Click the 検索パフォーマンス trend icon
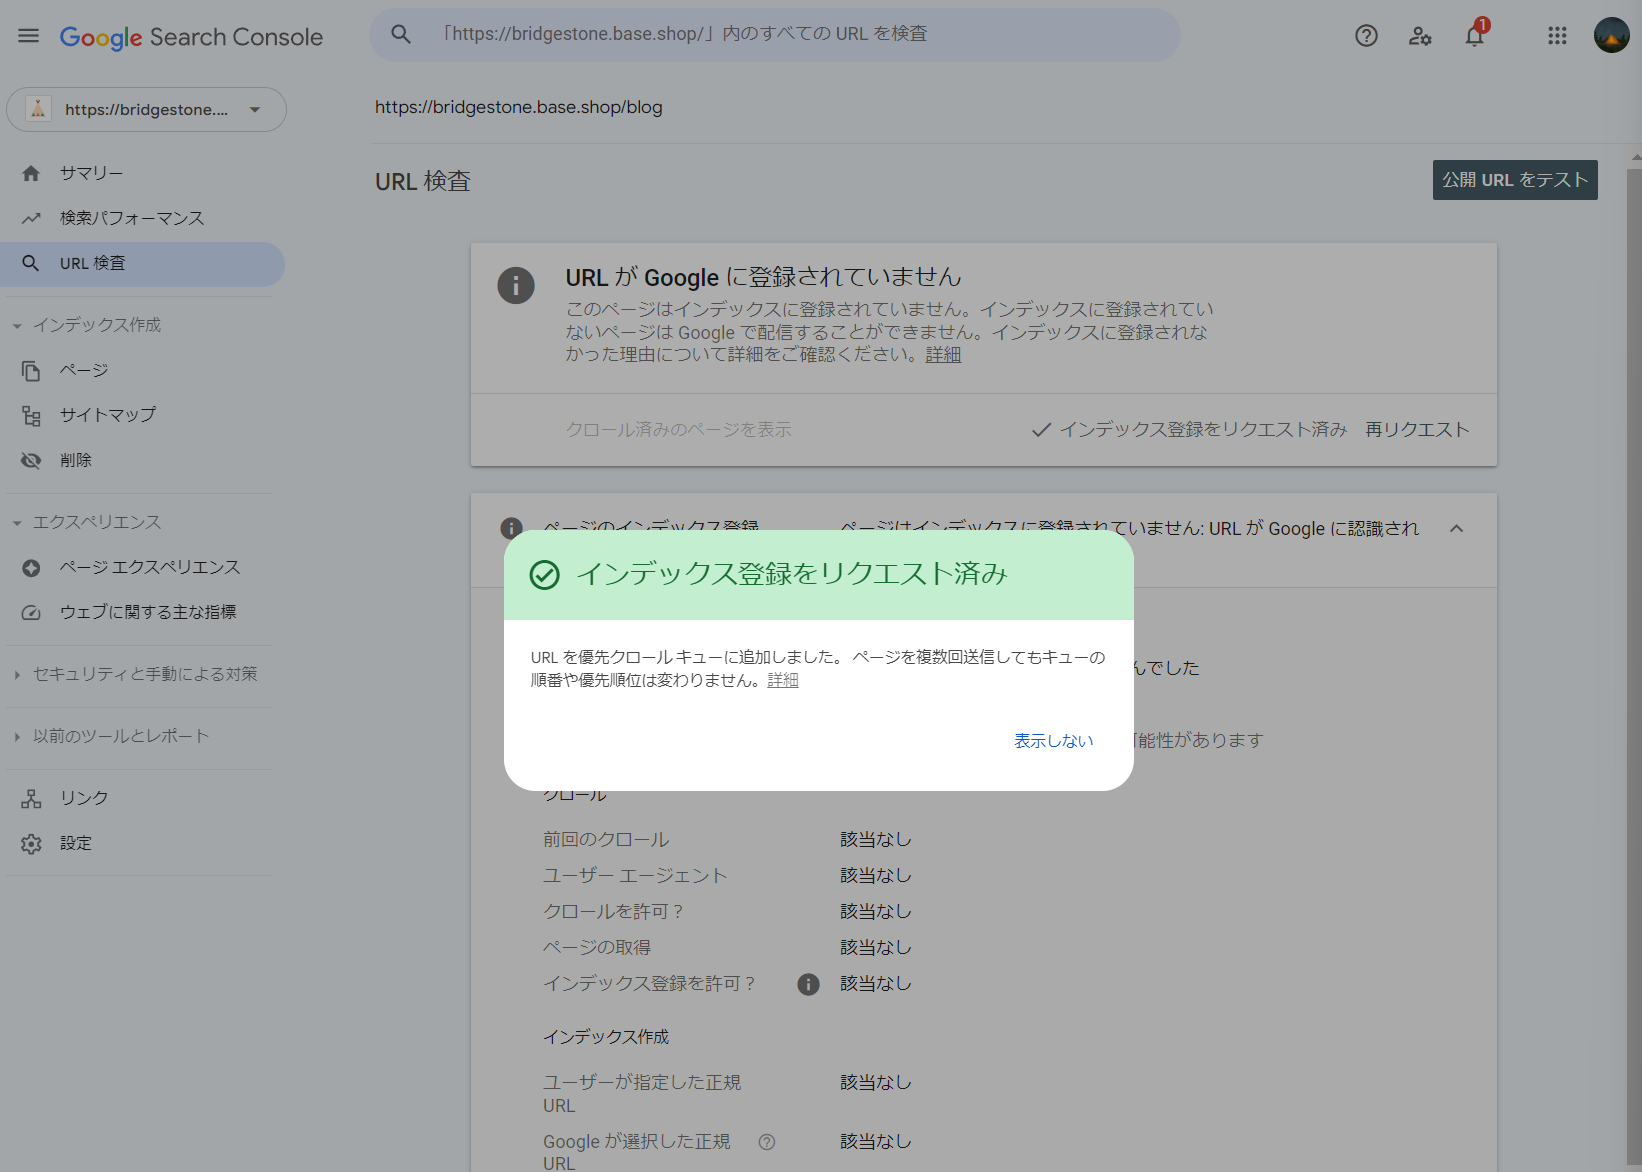The width and height of the screenshot is (1642, 1172). coord(31,218)
